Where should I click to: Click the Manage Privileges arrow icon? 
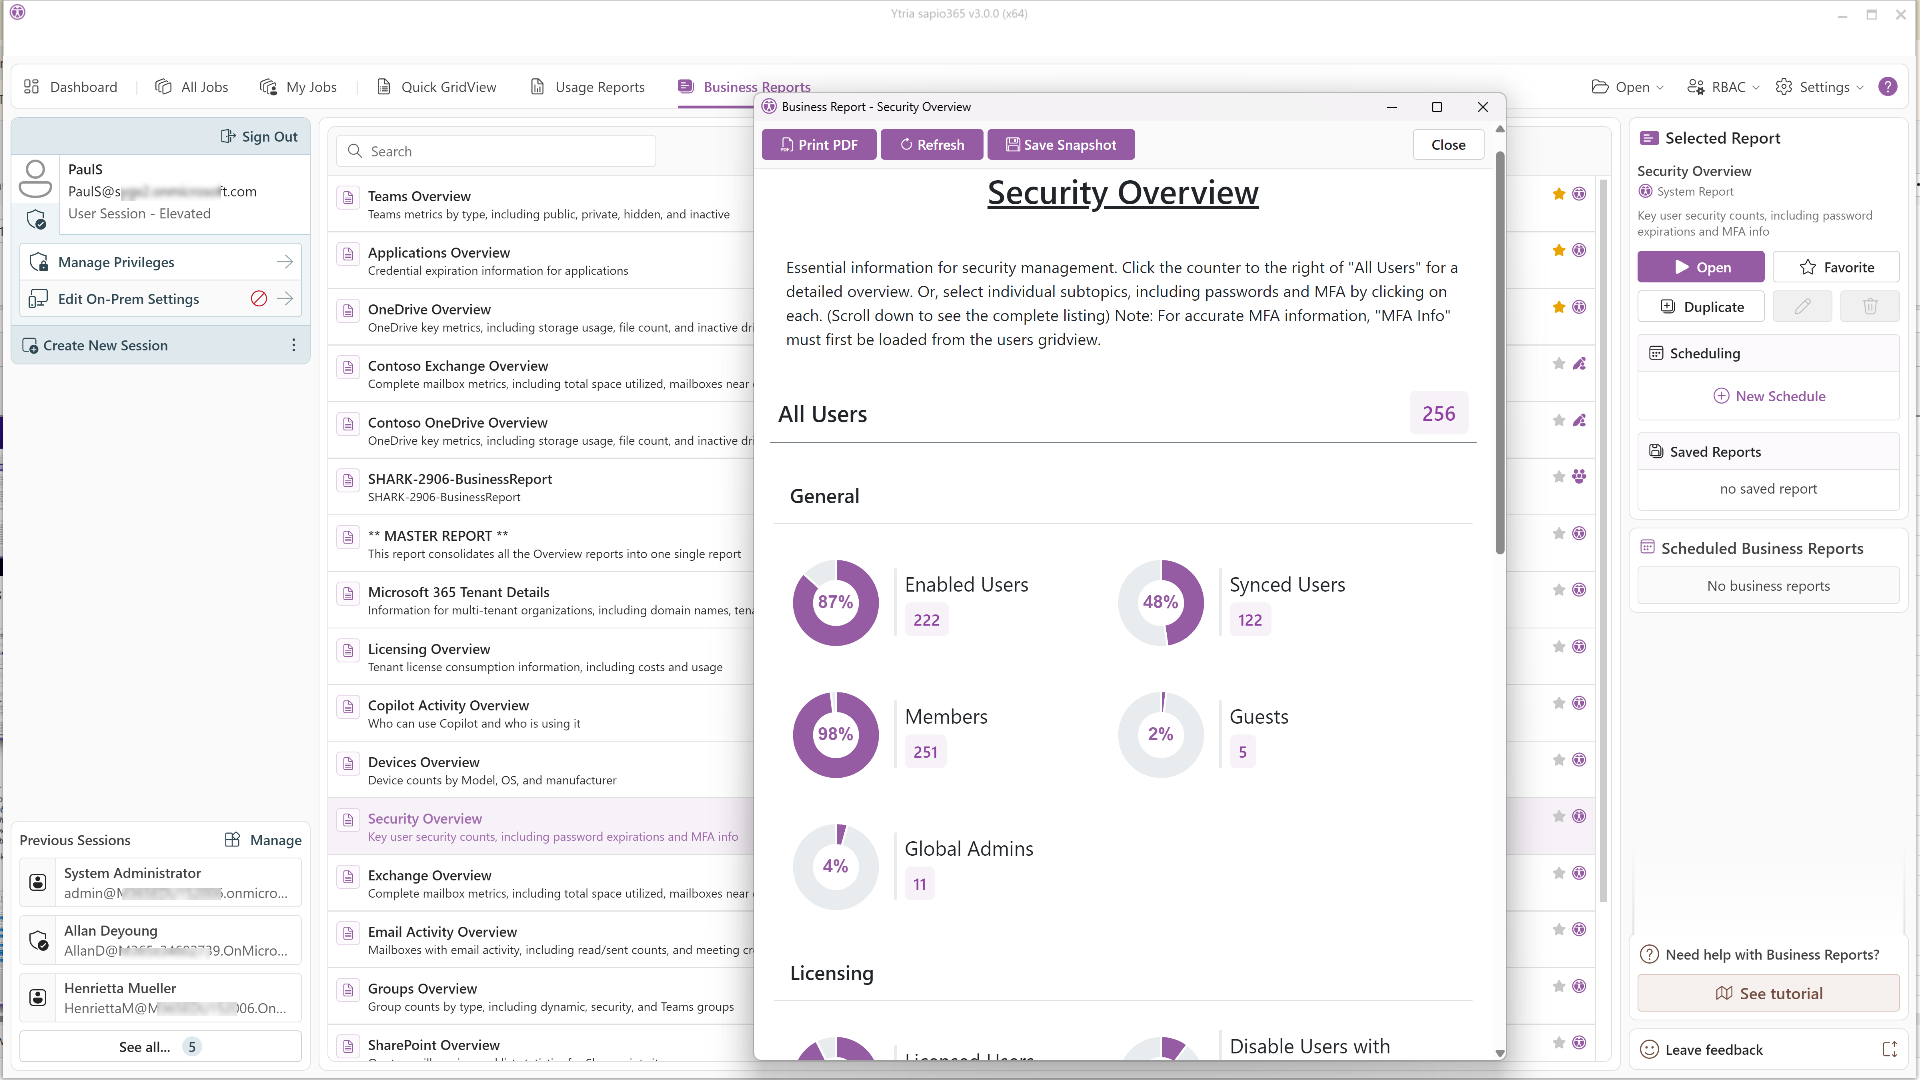coord(285,262)
